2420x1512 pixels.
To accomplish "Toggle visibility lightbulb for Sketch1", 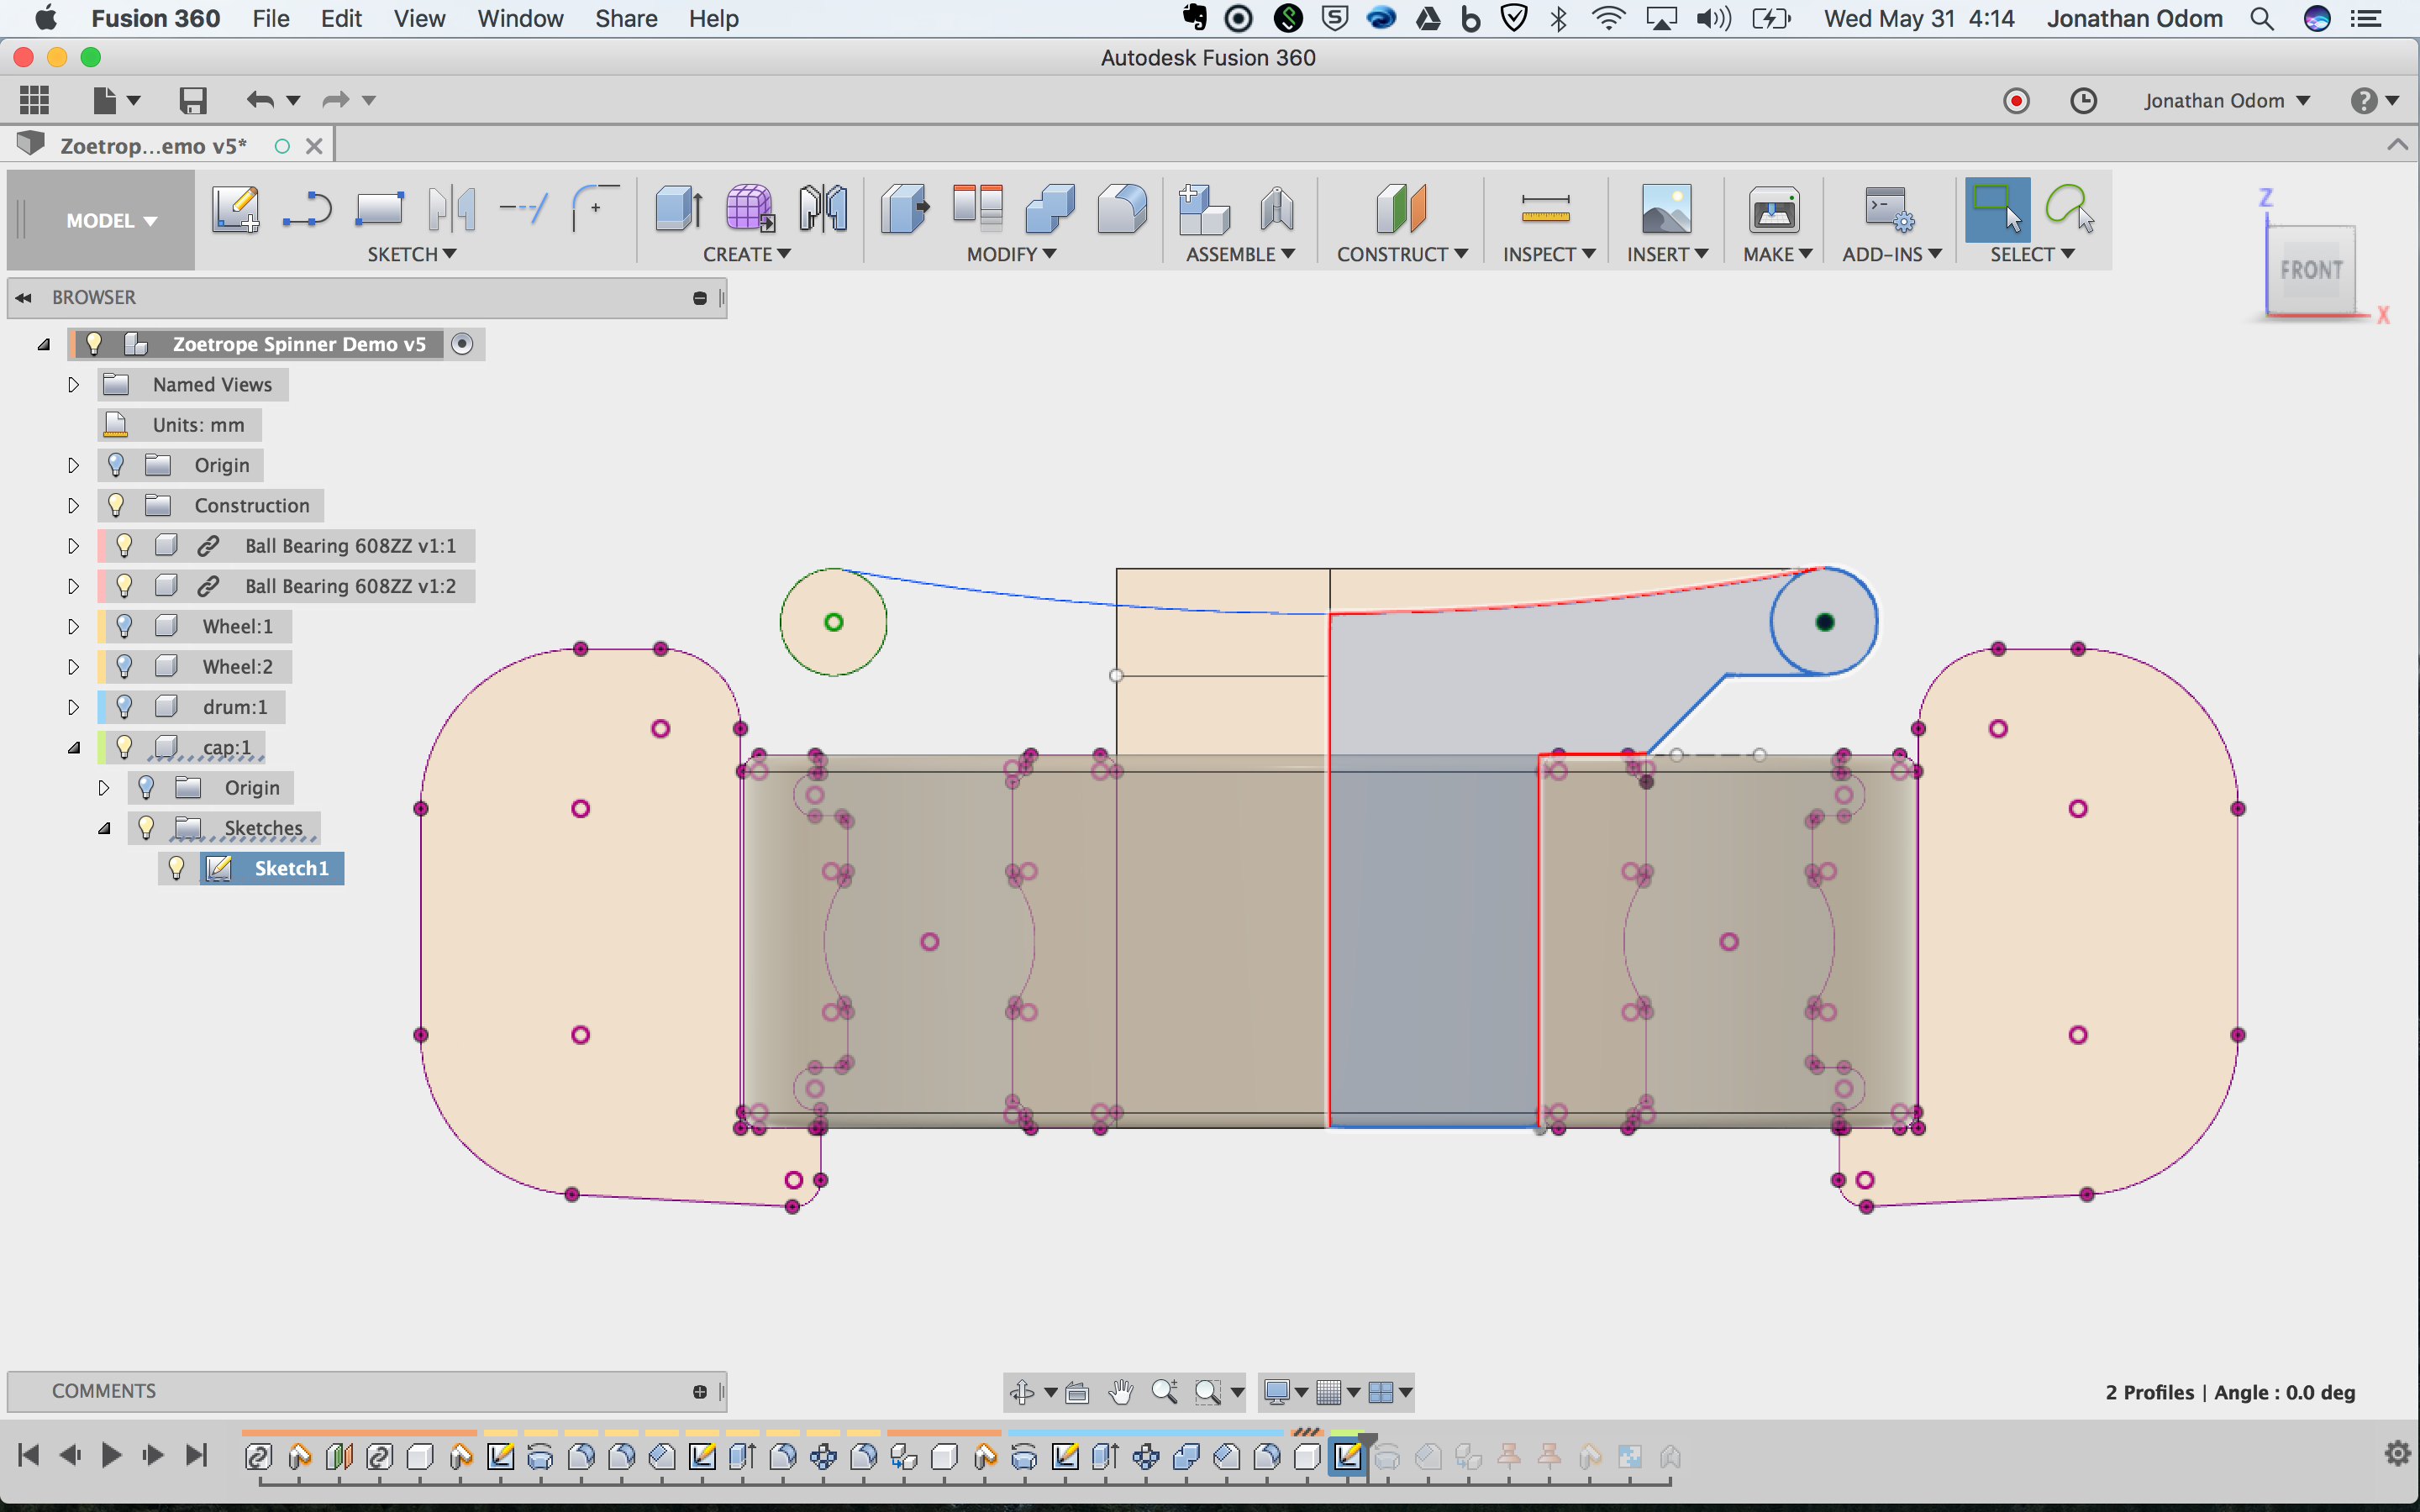I will point(177,868).
